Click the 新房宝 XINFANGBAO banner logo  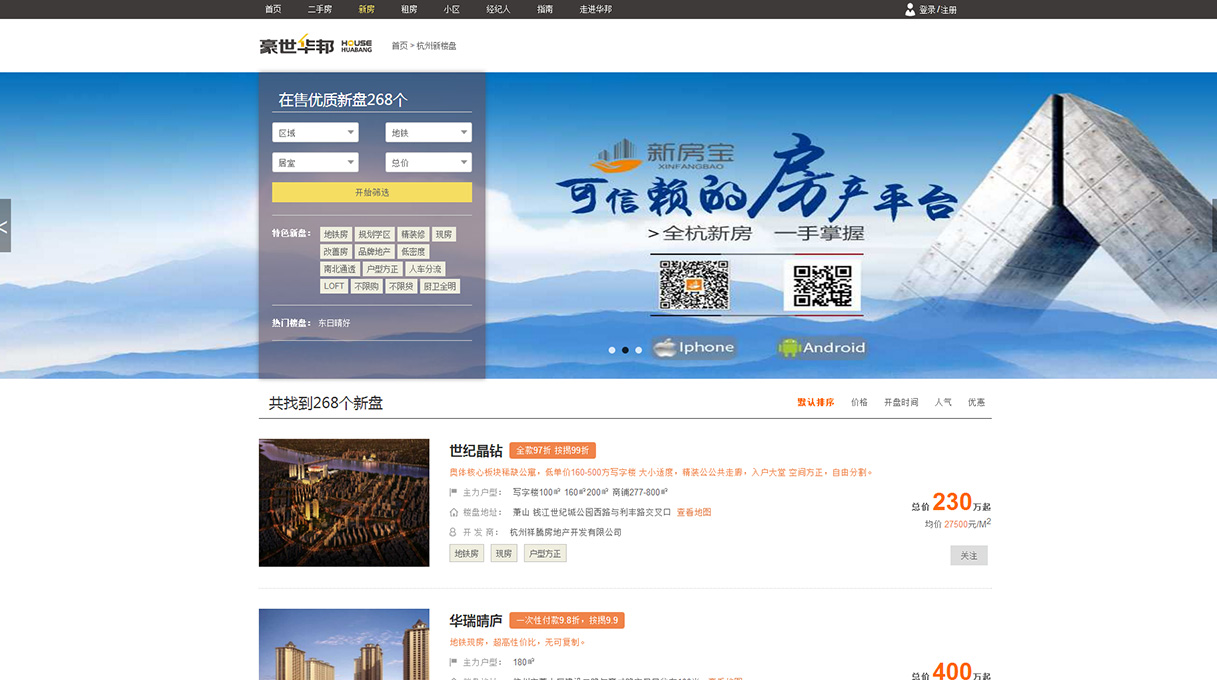pos(662,157)
